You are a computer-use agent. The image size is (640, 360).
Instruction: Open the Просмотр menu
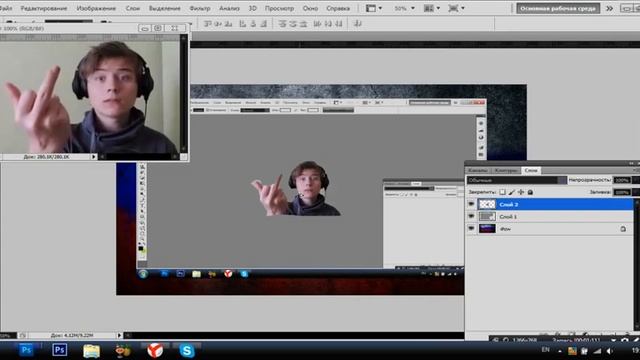[280, 8]
